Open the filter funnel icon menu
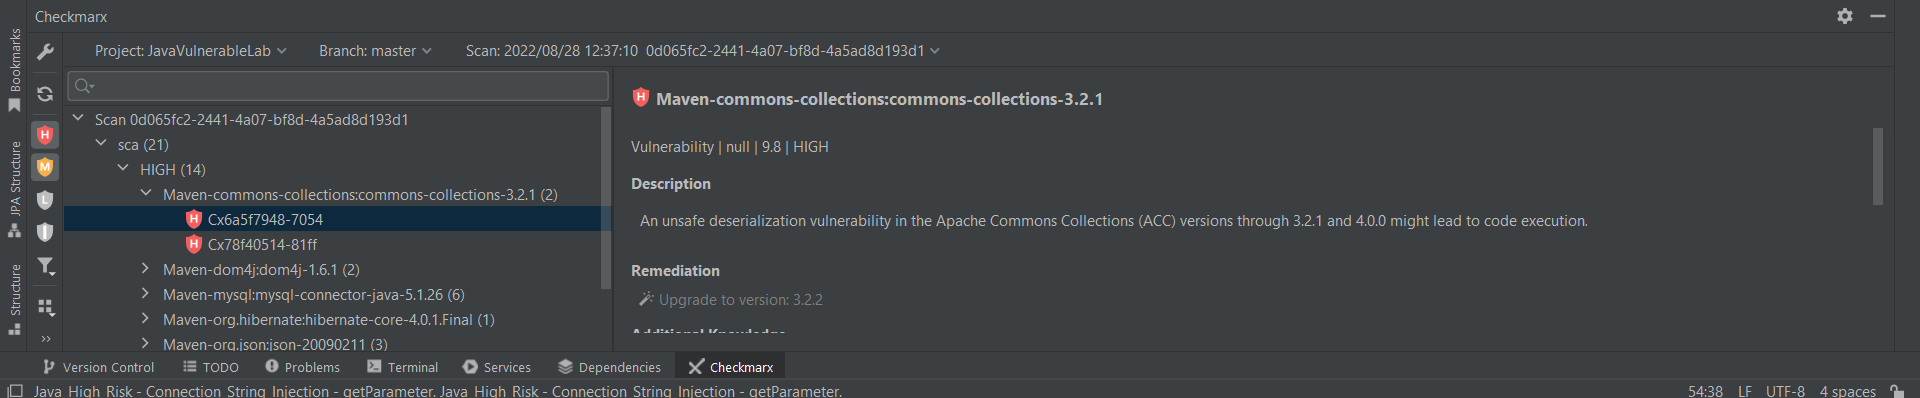 45,266
